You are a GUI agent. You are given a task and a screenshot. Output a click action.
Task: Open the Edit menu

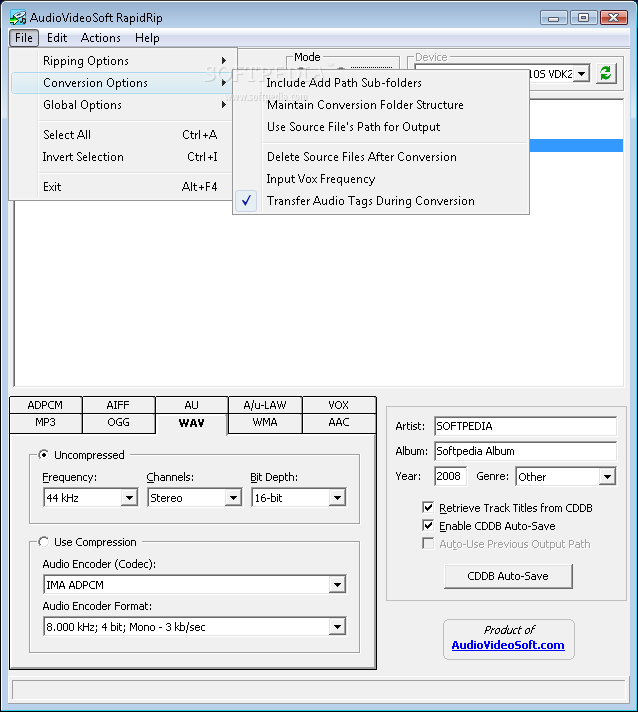57,38
